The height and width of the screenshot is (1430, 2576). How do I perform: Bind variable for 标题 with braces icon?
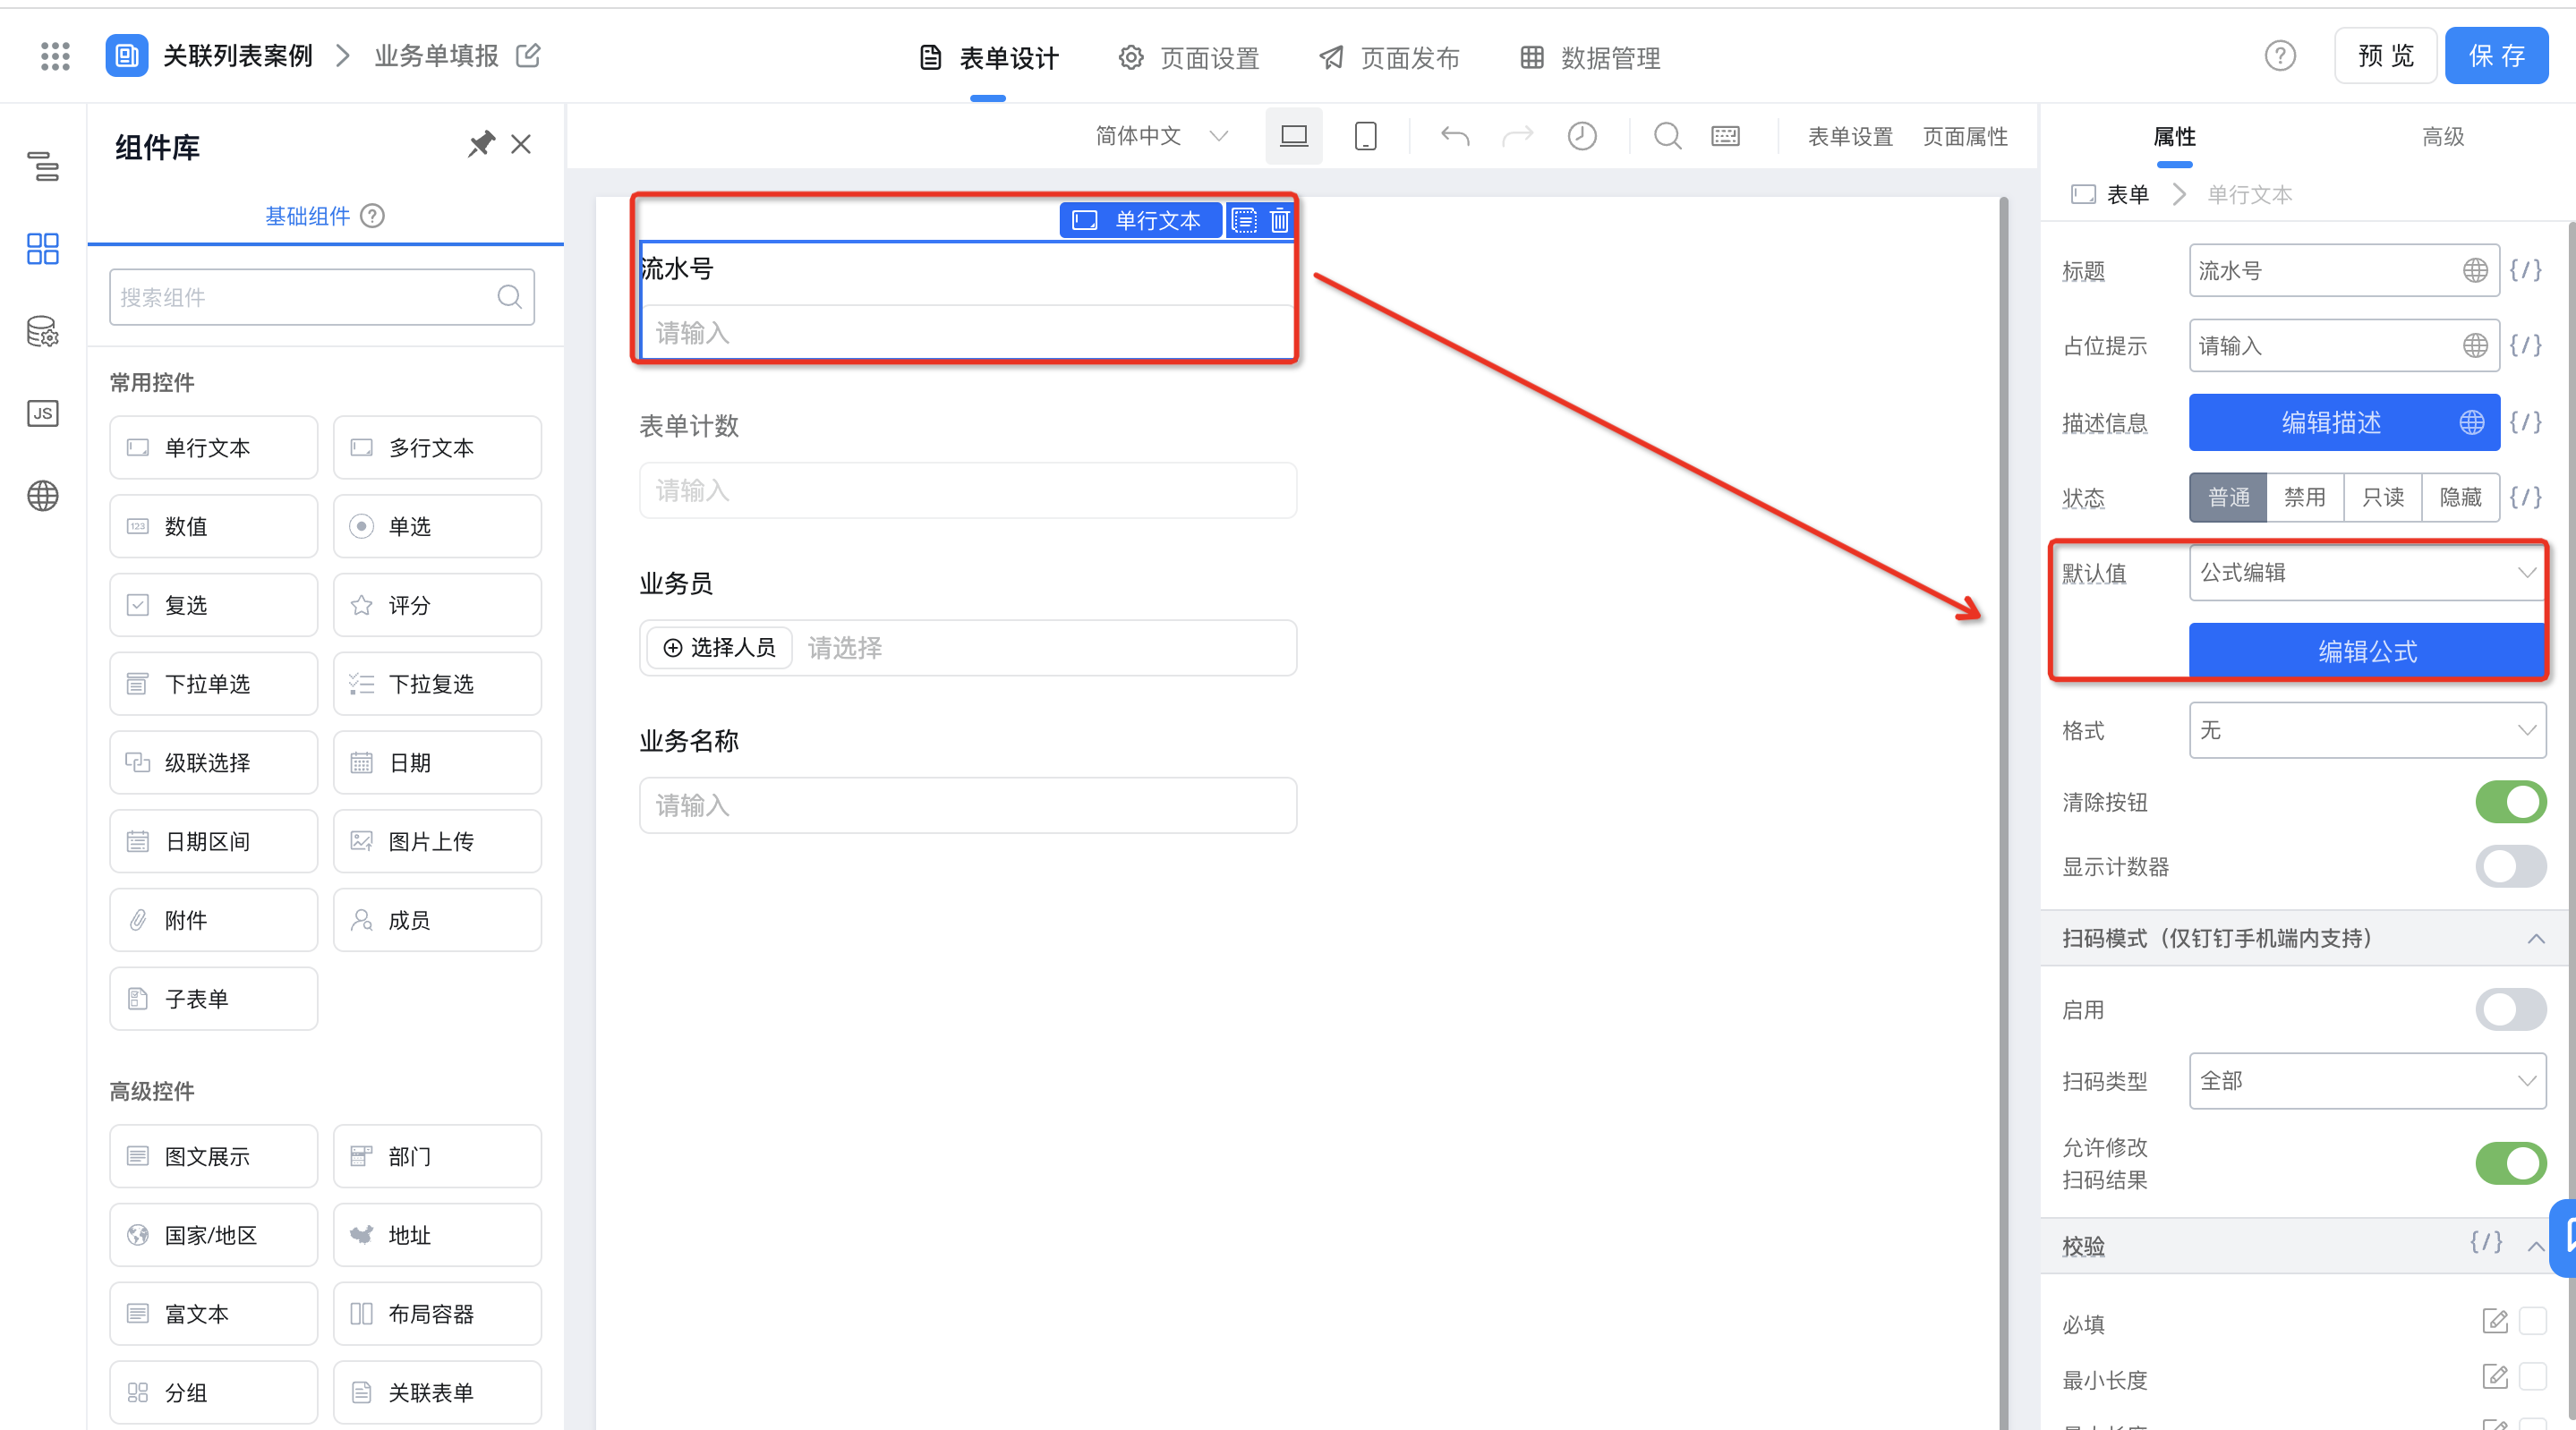2526,270
